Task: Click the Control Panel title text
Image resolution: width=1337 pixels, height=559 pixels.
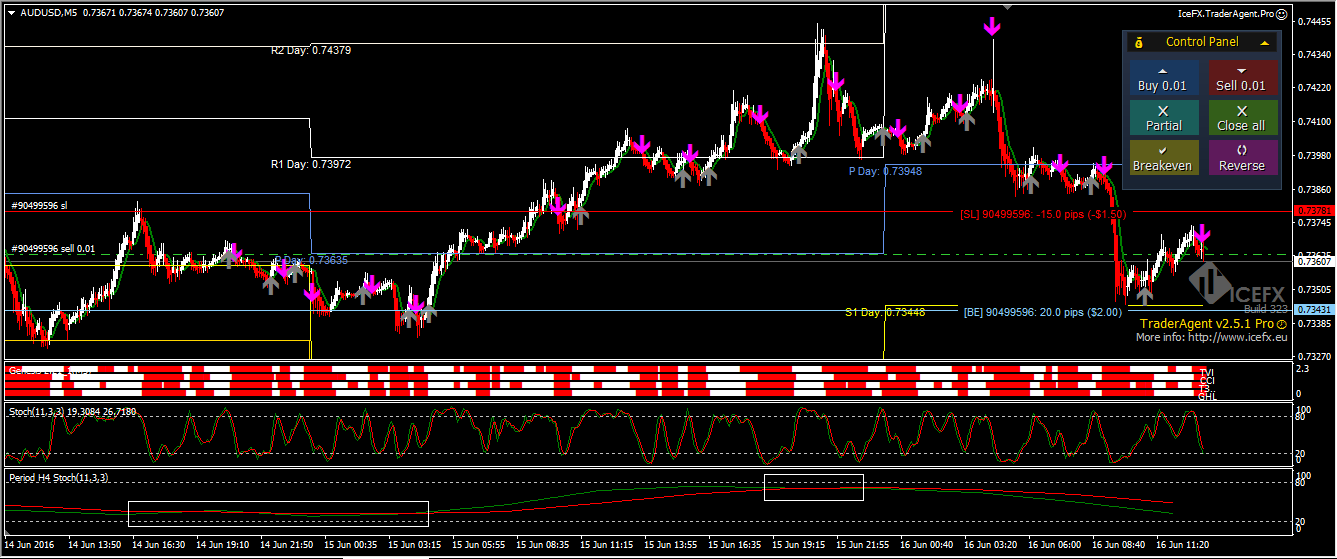Action: pos(1202,42)
